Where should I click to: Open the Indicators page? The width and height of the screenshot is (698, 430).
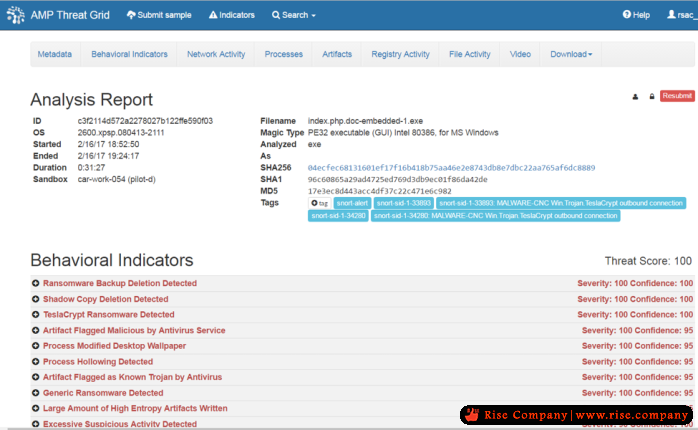tap(232, 15)
